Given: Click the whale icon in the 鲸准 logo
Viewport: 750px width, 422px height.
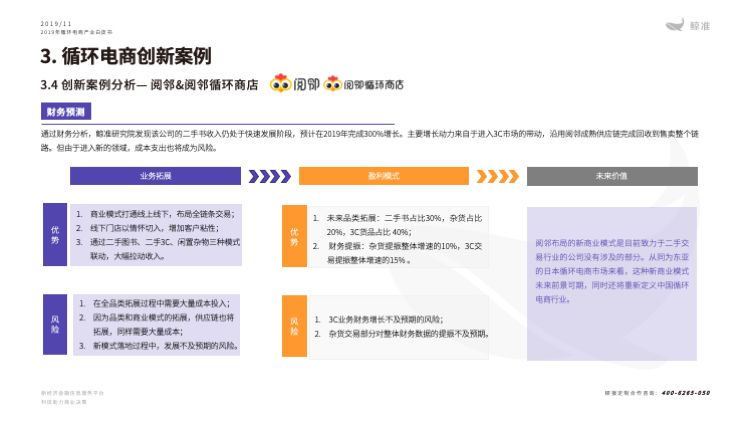Looking at the screenshot, I should 675,25.
